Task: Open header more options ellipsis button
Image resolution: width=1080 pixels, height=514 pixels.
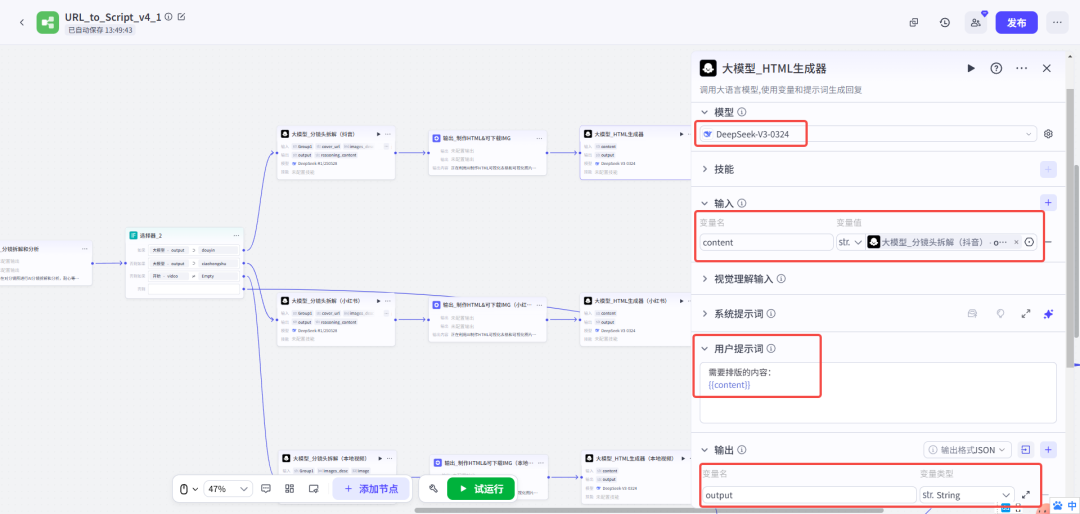Action: click(x=1057, y=22)
